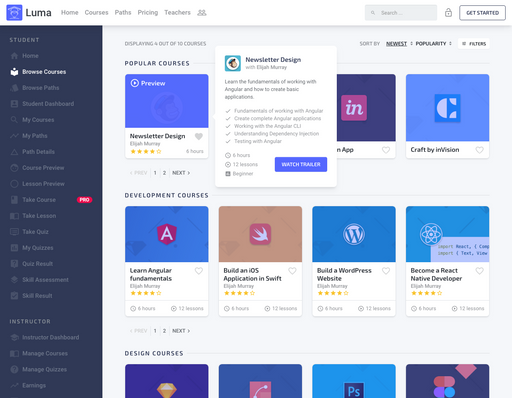Click the Figma logo in Design Courses

coord(444,387)
